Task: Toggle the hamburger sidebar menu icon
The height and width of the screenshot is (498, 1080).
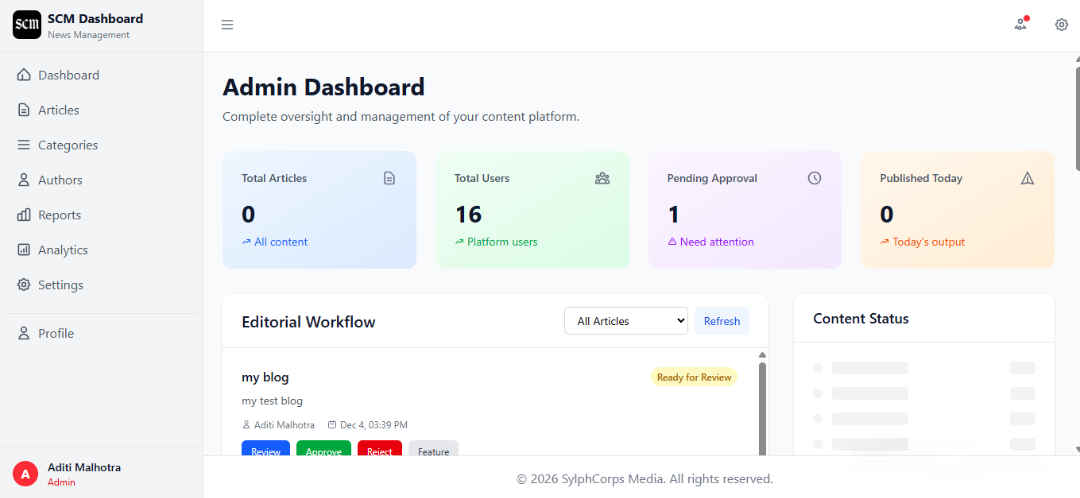Action: [x=227, y=25]
